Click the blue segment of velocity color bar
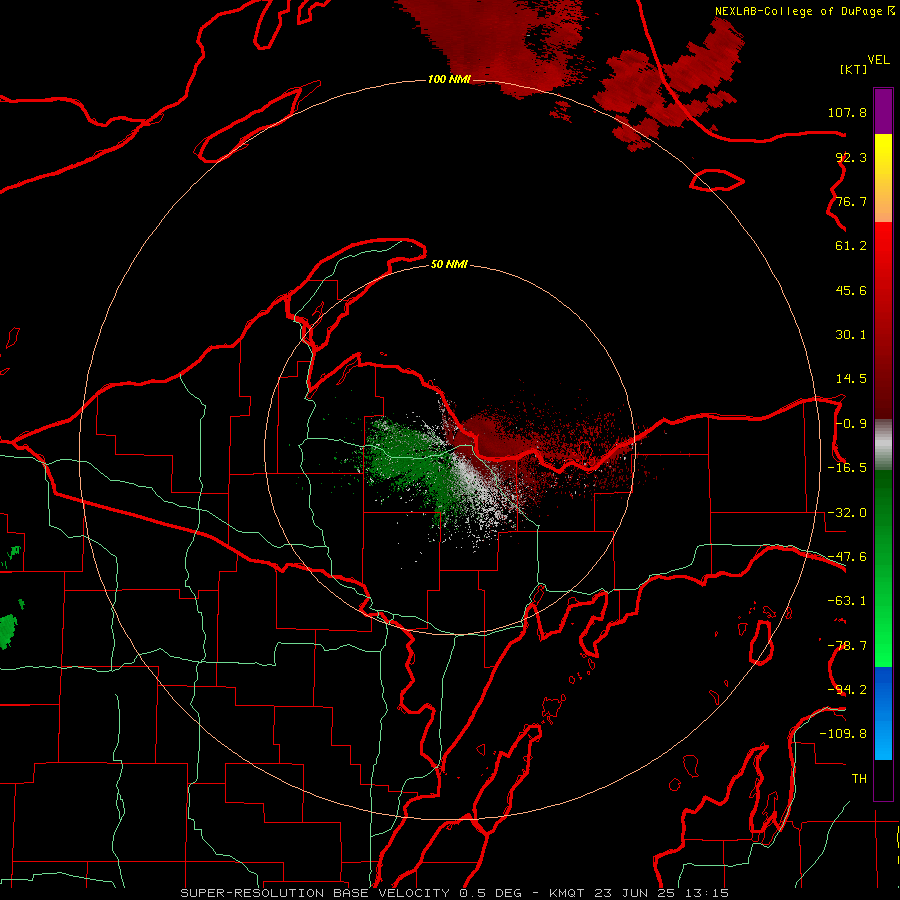Image resolution: width=900 pixels, height=900 pixels. click(883, 713)
